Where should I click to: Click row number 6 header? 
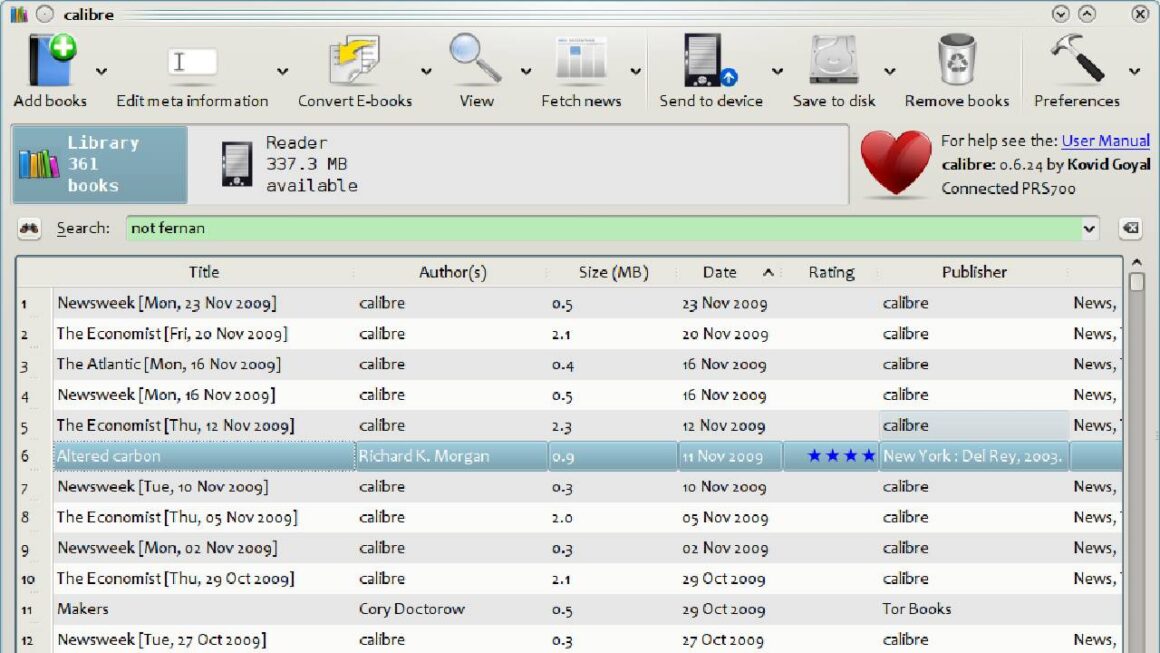tap(34, 456)
